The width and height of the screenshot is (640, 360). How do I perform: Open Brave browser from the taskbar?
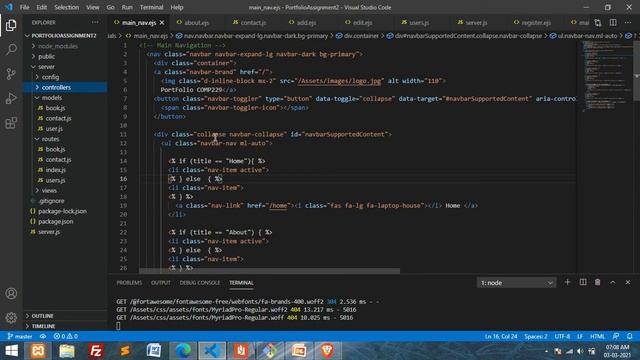coord(327,351)
